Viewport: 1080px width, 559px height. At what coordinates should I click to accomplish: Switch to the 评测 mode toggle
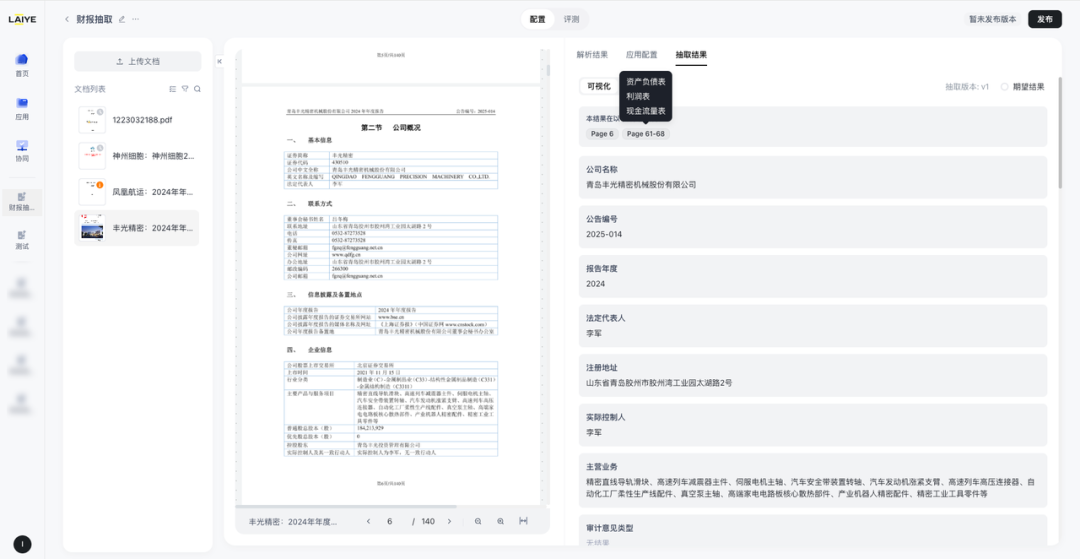point(571,19)
